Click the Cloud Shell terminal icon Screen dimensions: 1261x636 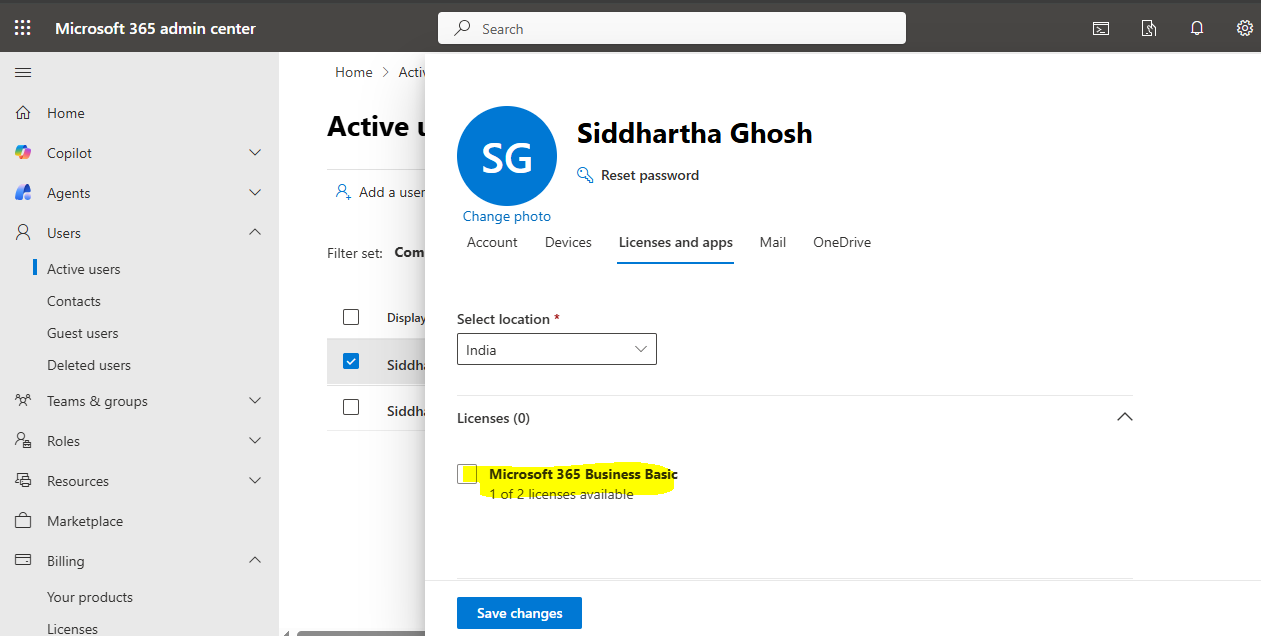(x=1101, y=28)
